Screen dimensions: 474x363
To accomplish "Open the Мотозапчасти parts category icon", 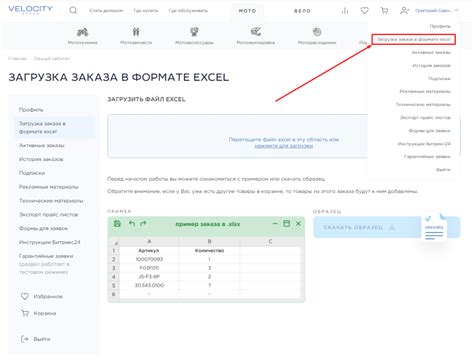I will click(136, 32).
